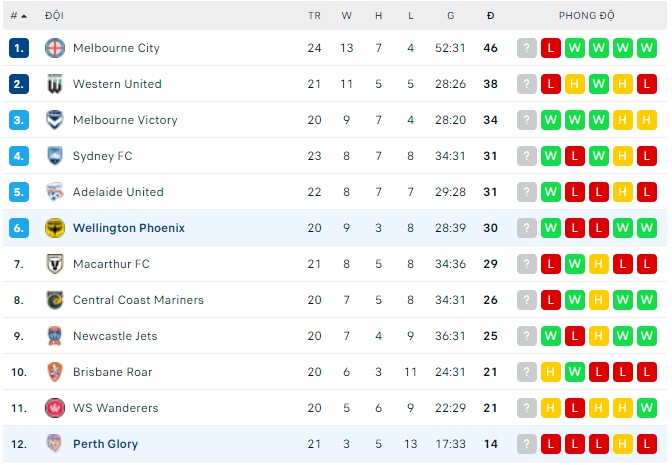Click the Macarthur FC shield logo

pos(55,264)
